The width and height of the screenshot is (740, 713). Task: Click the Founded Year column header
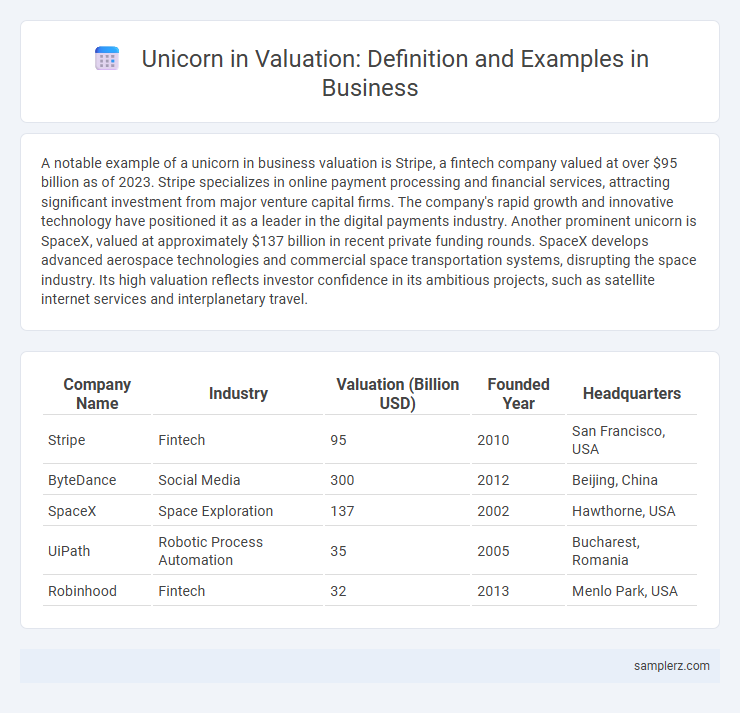518,394
